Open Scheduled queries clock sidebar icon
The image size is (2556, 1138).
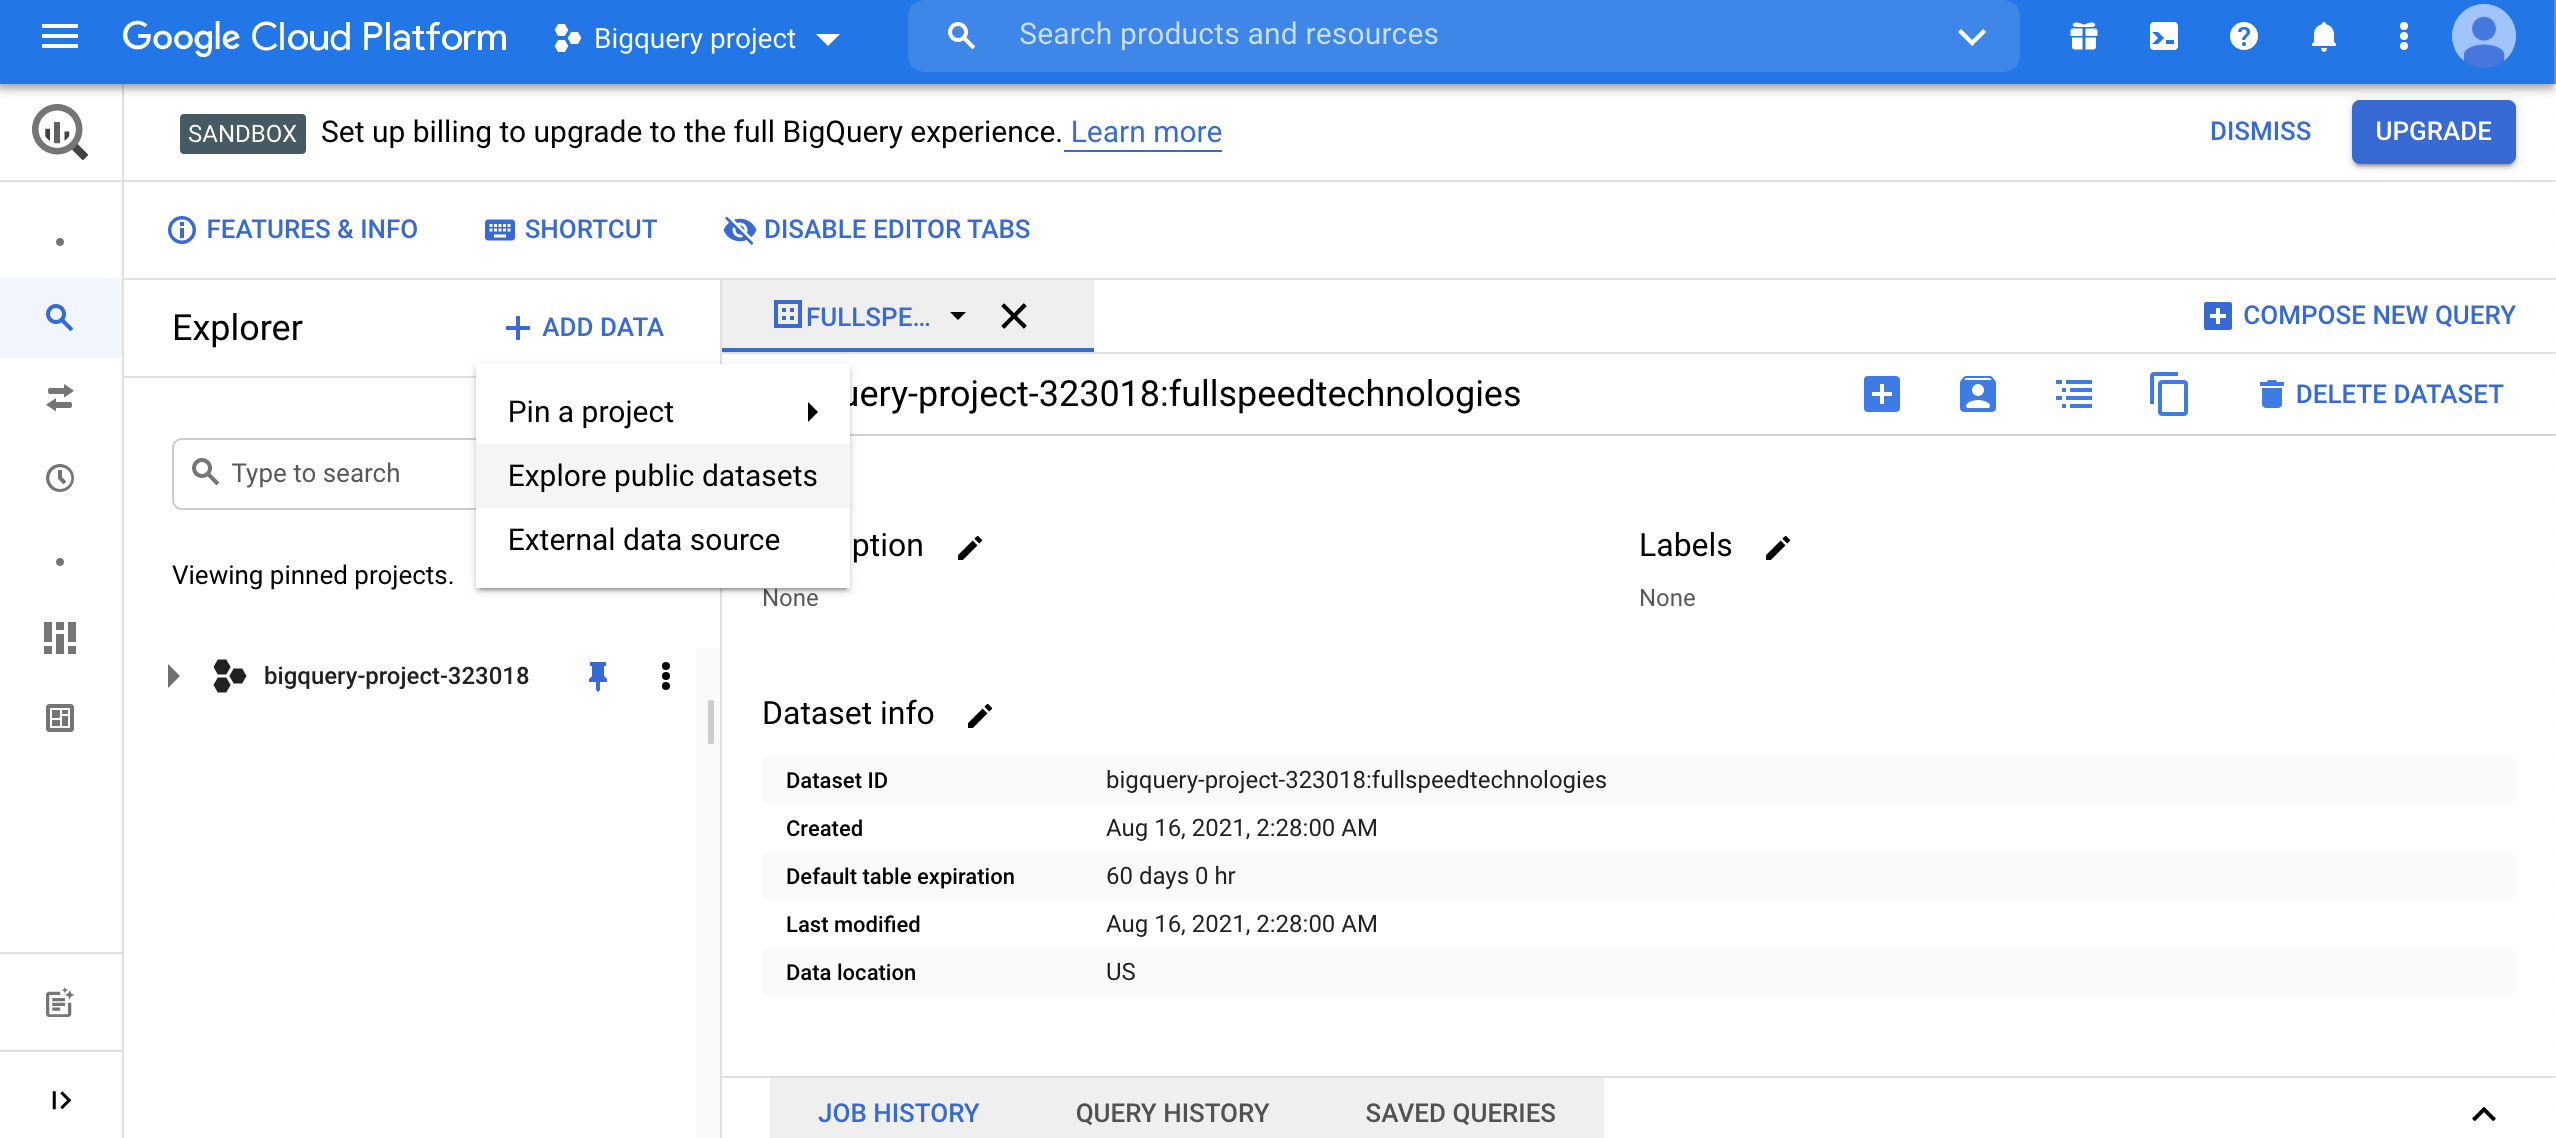click(x=60, y=478)
